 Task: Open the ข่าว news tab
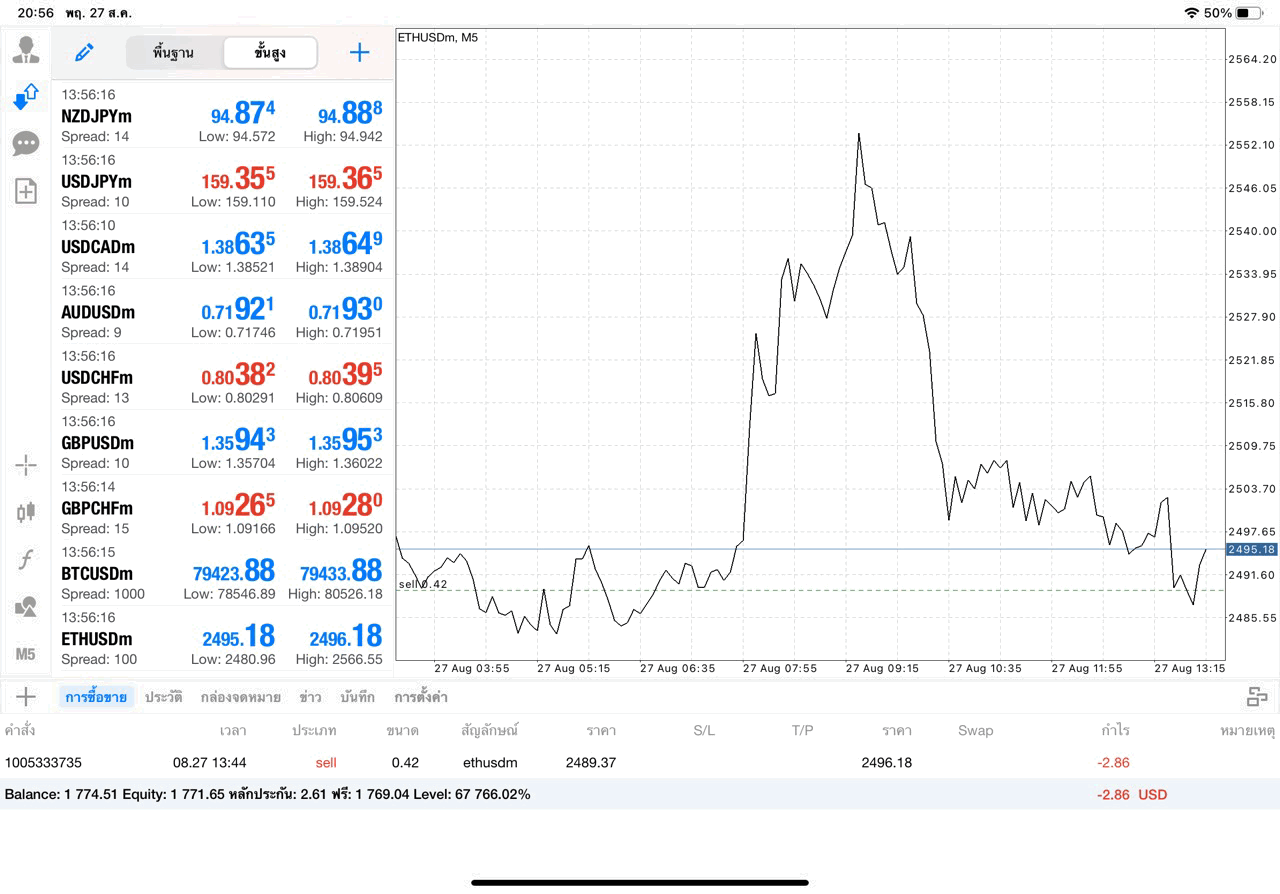[310, 697]
